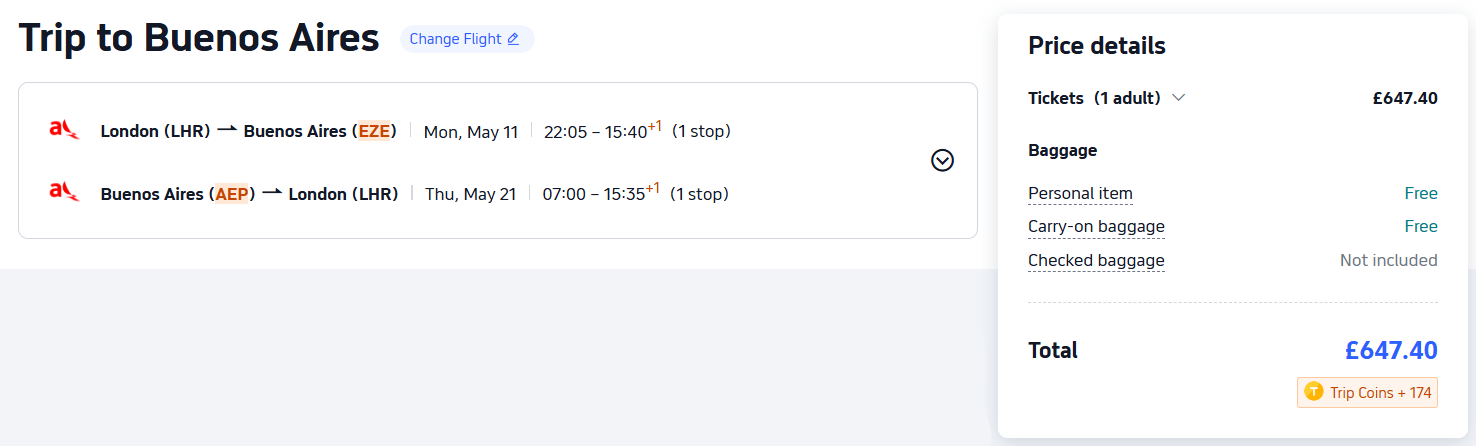This screenshot has height=446, width=1476.
Task: Click the Carry-on baggage link
Action: pos(1096,227)
